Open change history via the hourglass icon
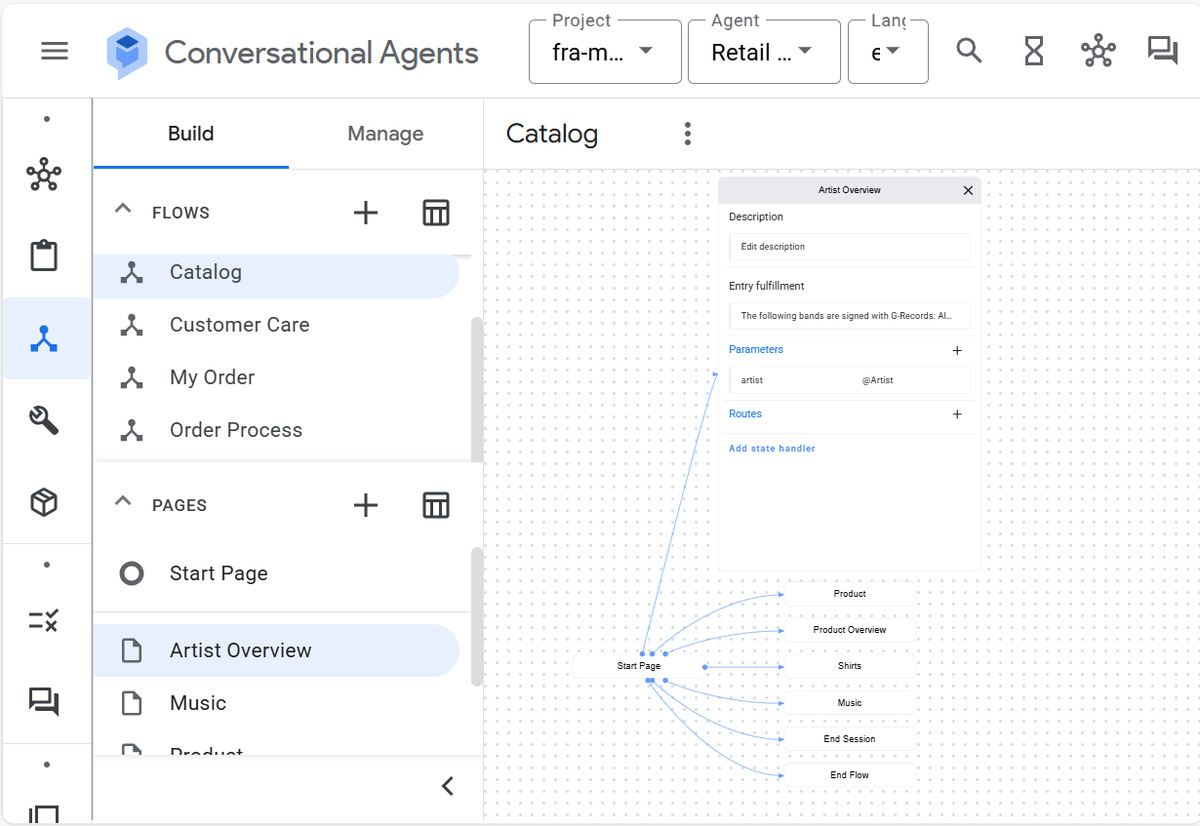 1033,50
